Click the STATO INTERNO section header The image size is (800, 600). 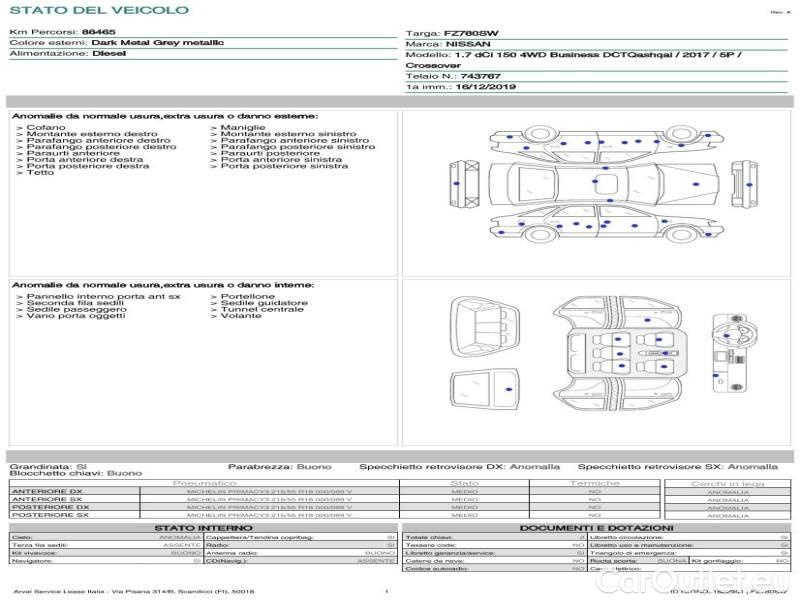tap(204, 528)
